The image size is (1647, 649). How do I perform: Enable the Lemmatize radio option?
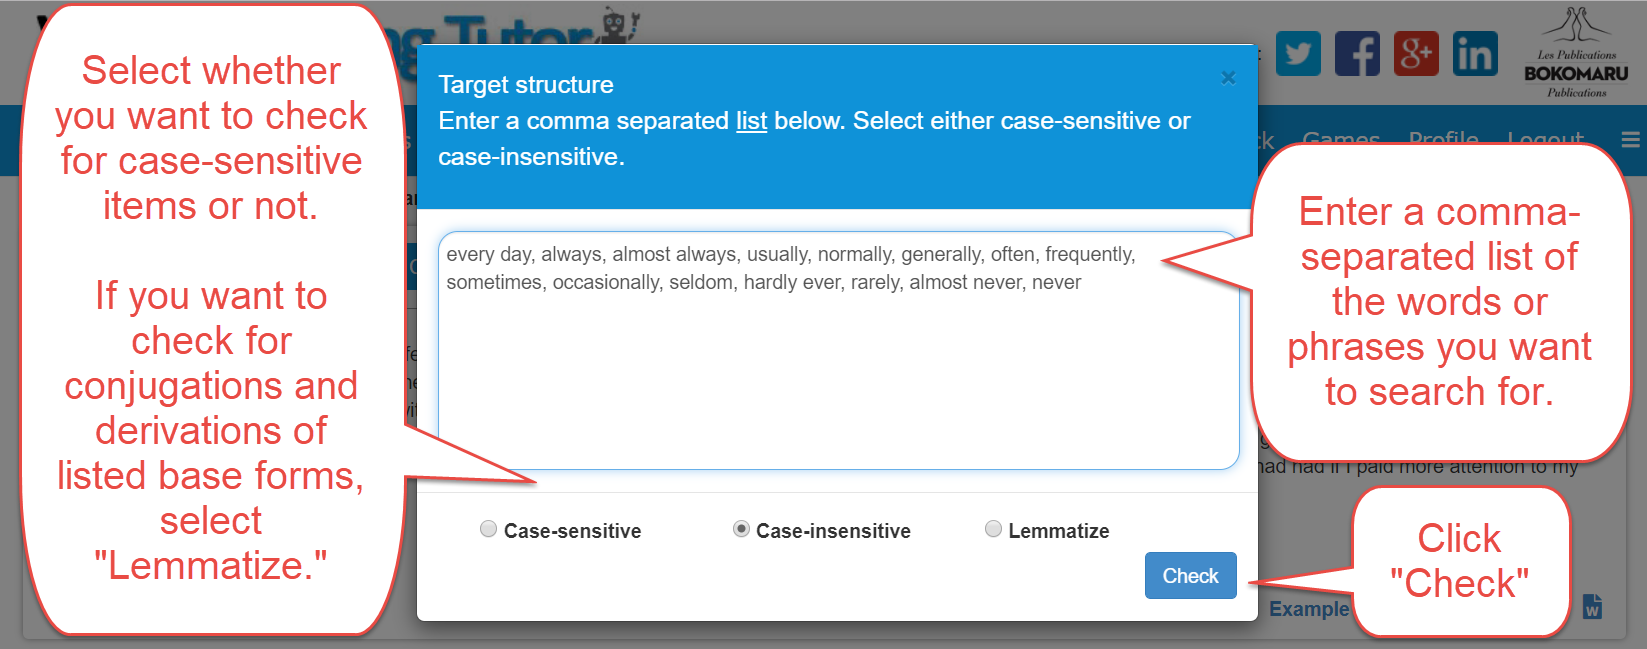993,529
